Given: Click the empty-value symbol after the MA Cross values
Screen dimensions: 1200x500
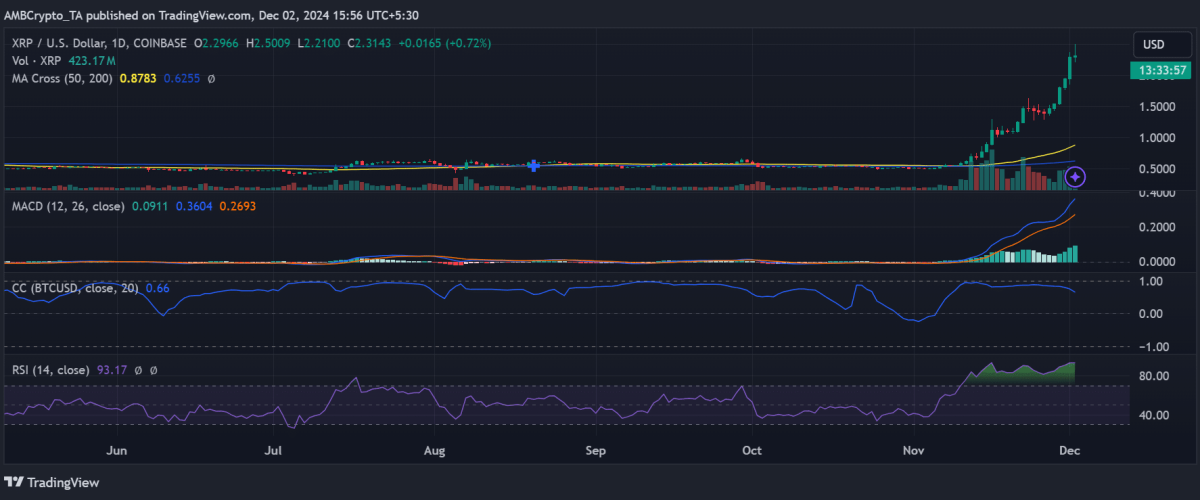Looking at the screenshot, I should (x=211, y=77).
